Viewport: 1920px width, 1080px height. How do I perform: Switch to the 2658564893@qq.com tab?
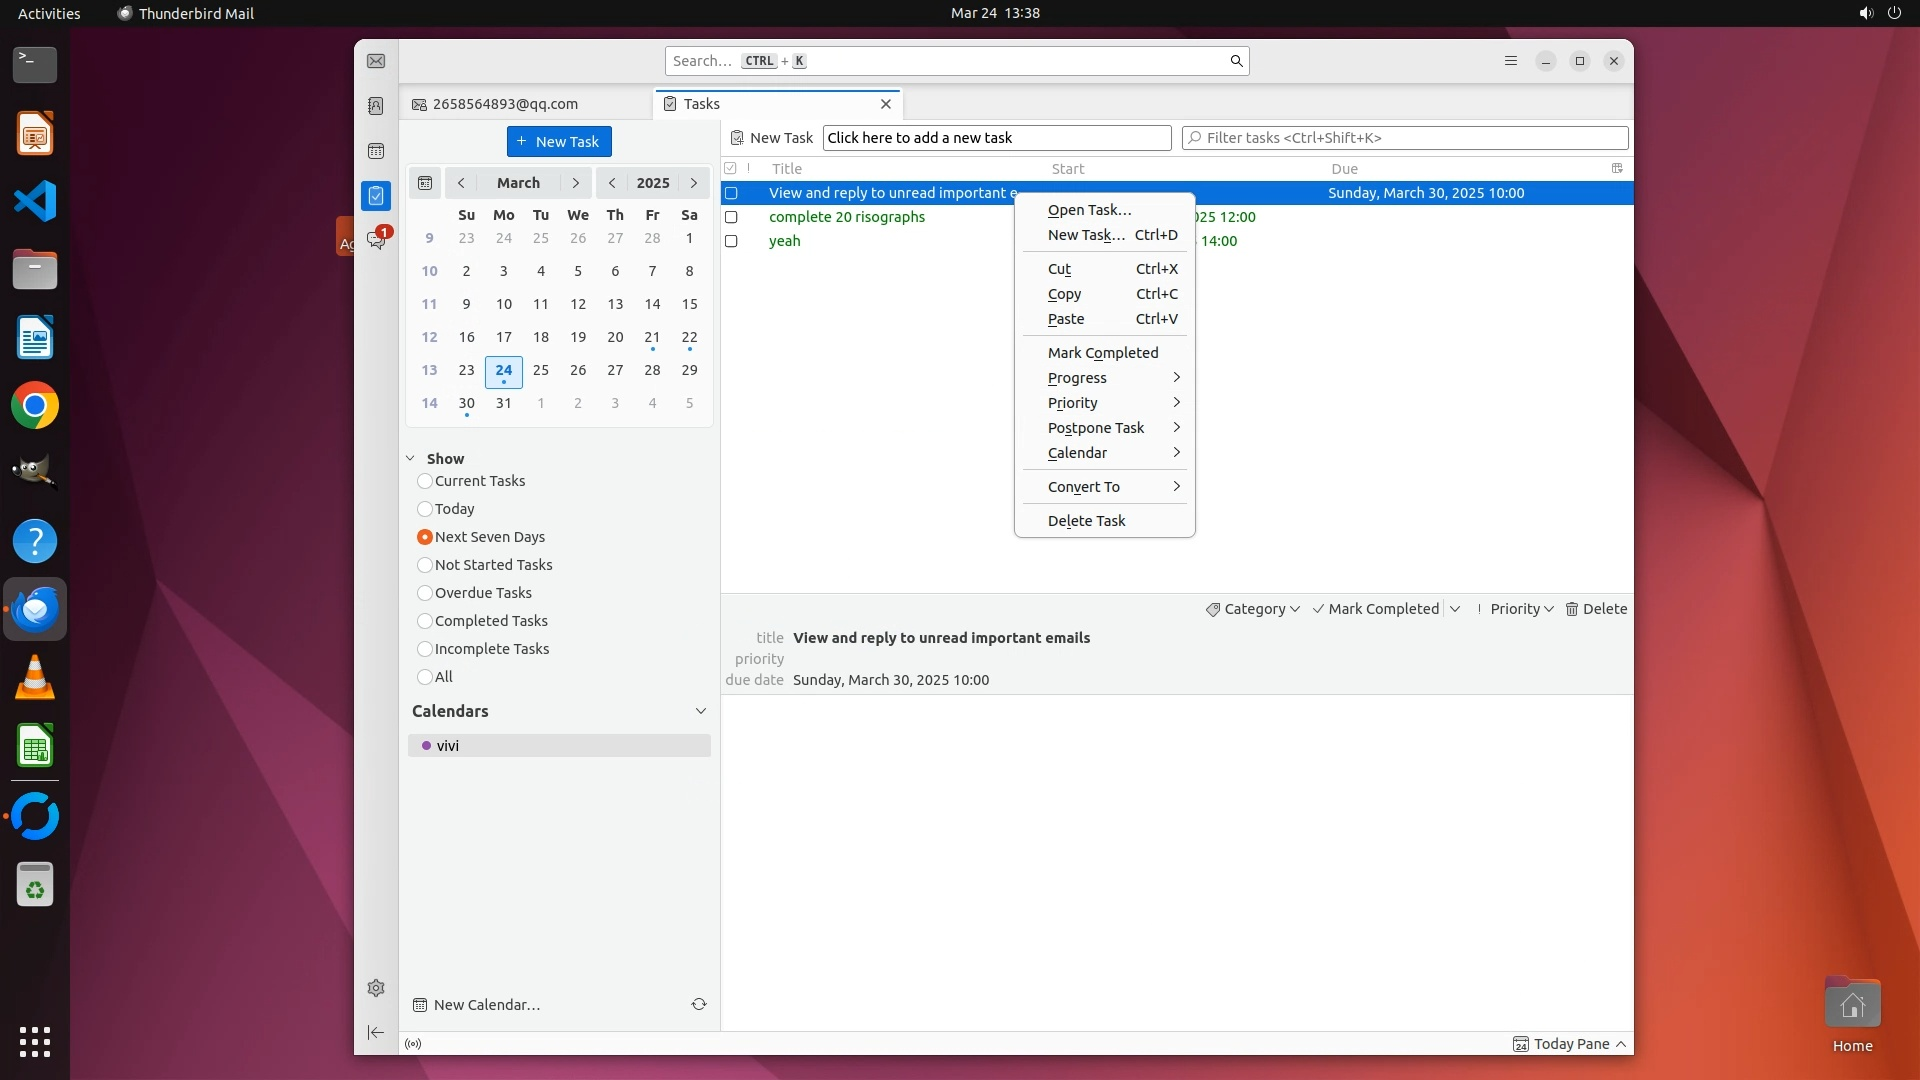point(505,104)
